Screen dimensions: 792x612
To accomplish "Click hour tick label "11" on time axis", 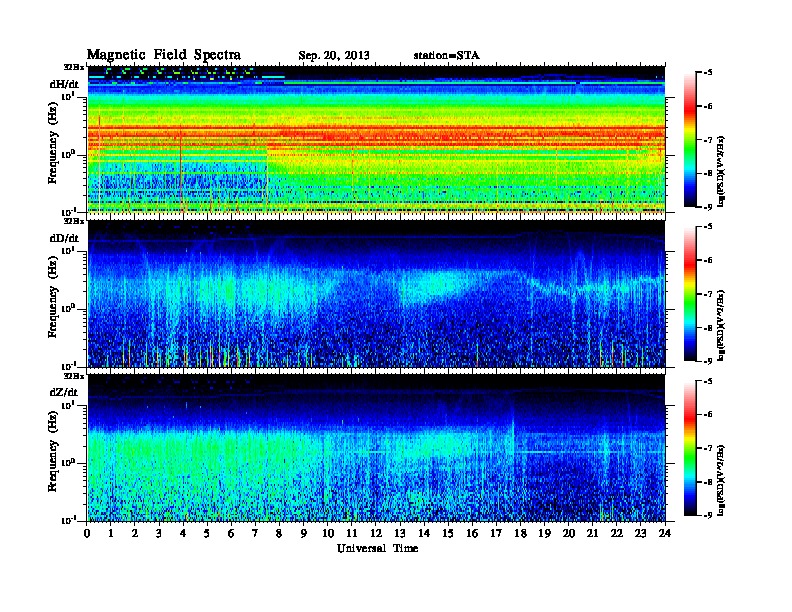I will tap(352, 533).
